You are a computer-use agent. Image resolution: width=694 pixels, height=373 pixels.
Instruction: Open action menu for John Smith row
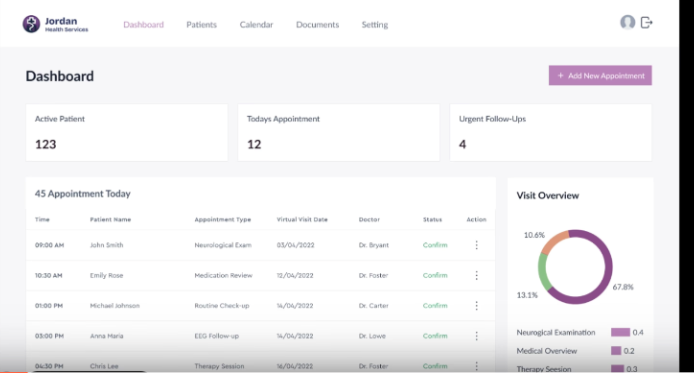coord(476,245)
